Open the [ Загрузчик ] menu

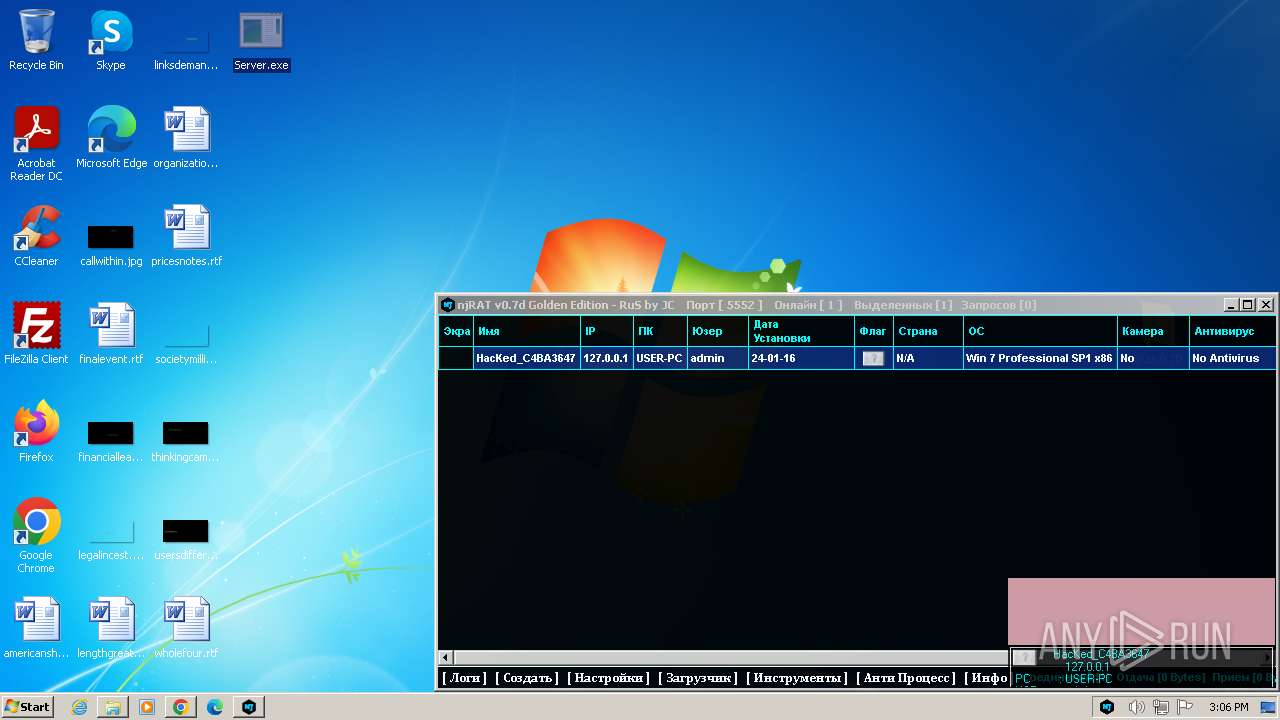tap(698, 678)
